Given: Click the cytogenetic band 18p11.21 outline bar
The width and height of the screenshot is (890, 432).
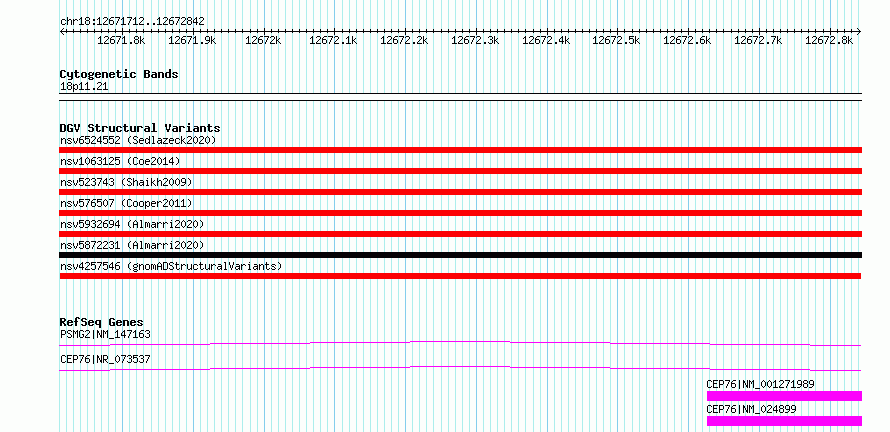Looking at the screenshot, I should click(x=461, y=97).
